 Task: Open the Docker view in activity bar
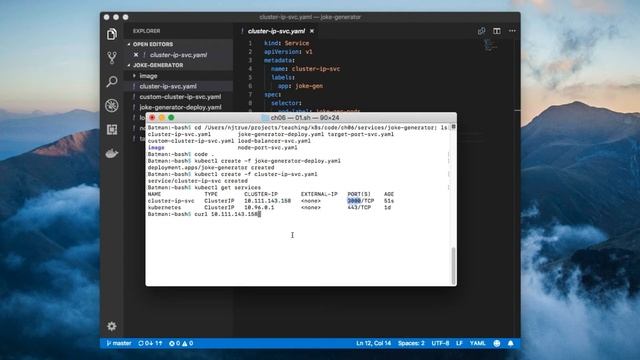coord(112,153)
